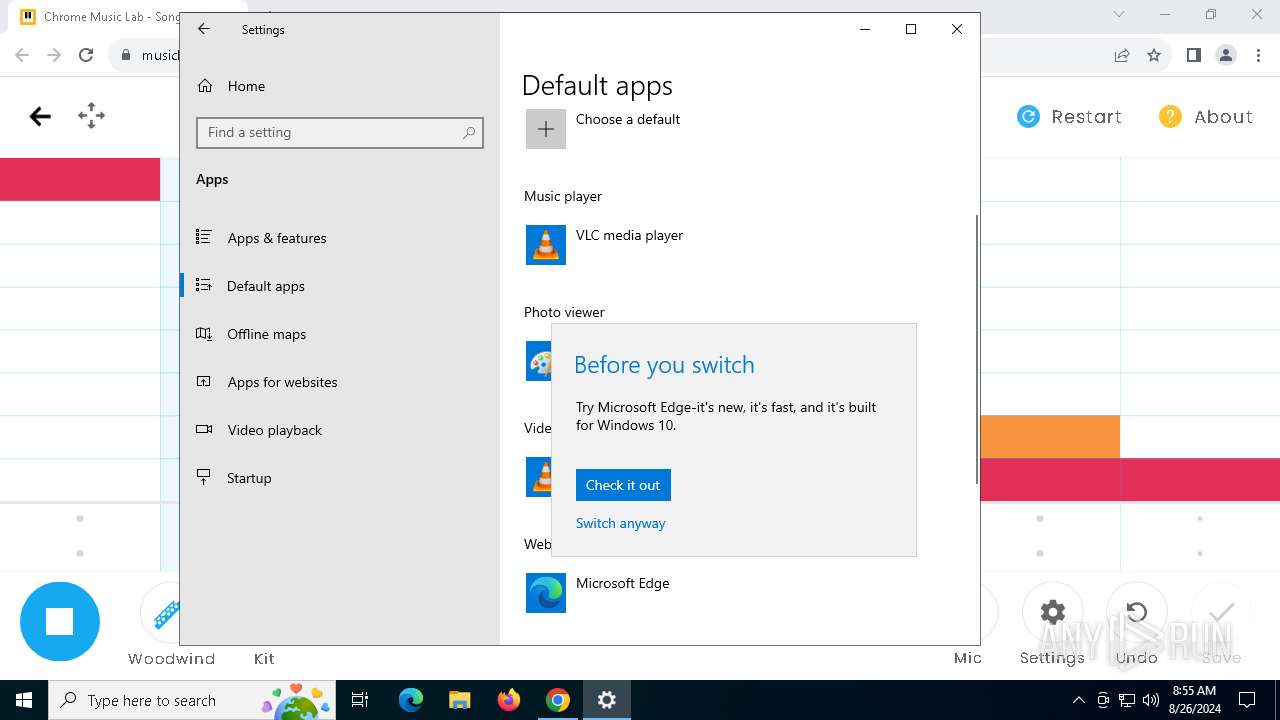Image resolution: width=1280 pixels, height=720 pixels.
Task: Click Song Maker back arrow
Action: coord(40,117)
